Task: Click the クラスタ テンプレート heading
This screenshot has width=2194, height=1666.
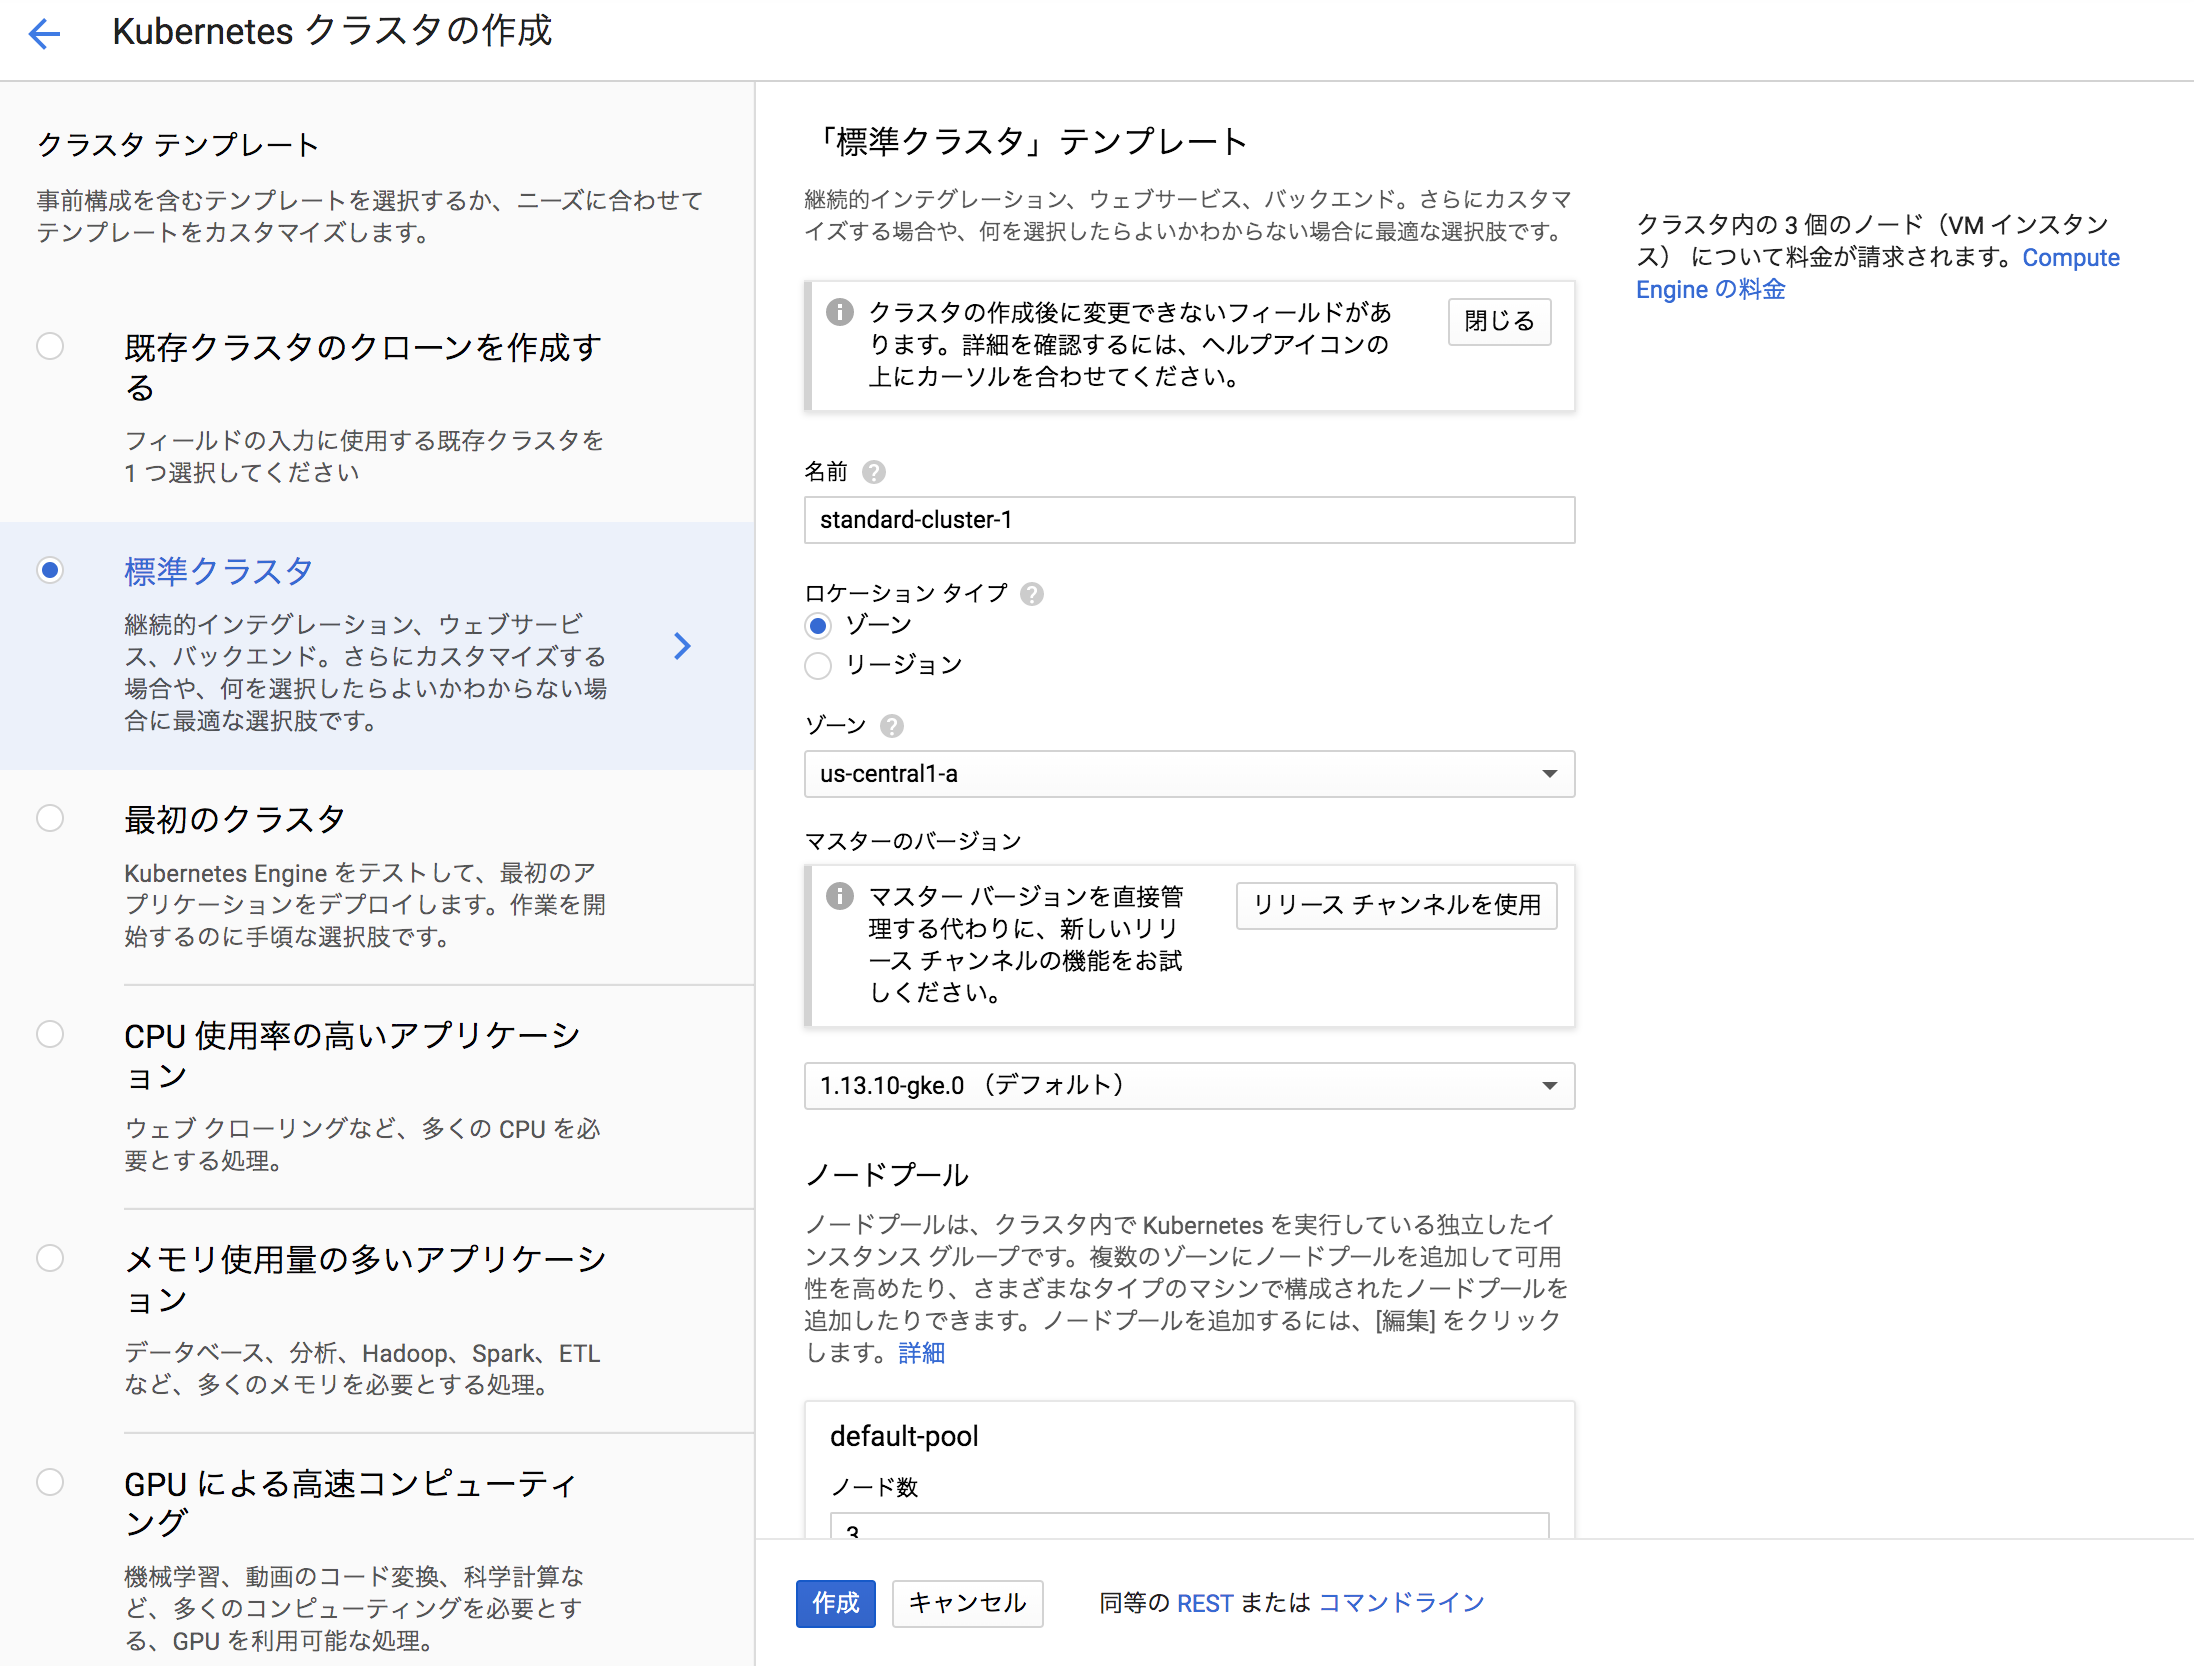Action: (177, 146)
